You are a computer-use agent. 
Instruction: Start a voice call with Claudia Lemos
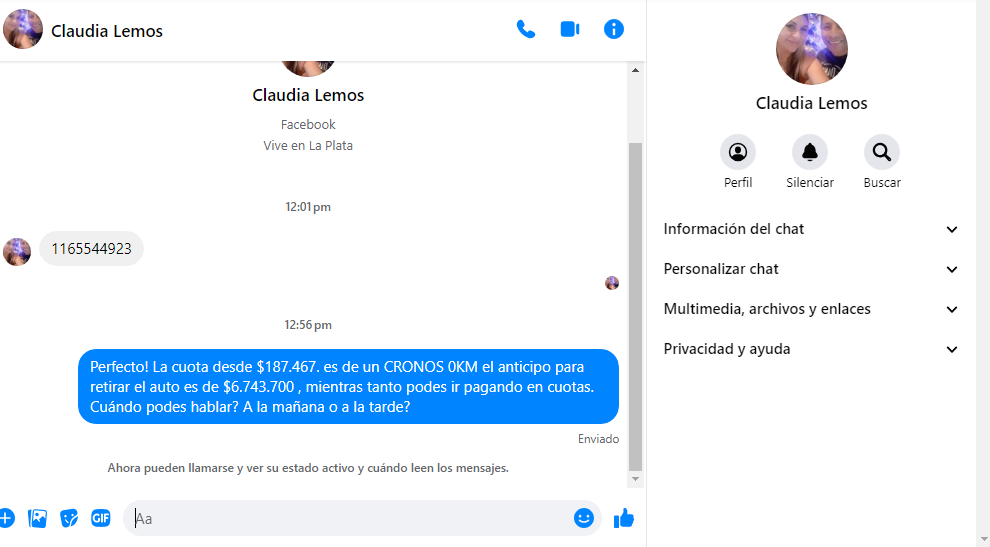[x=525, y=29]
